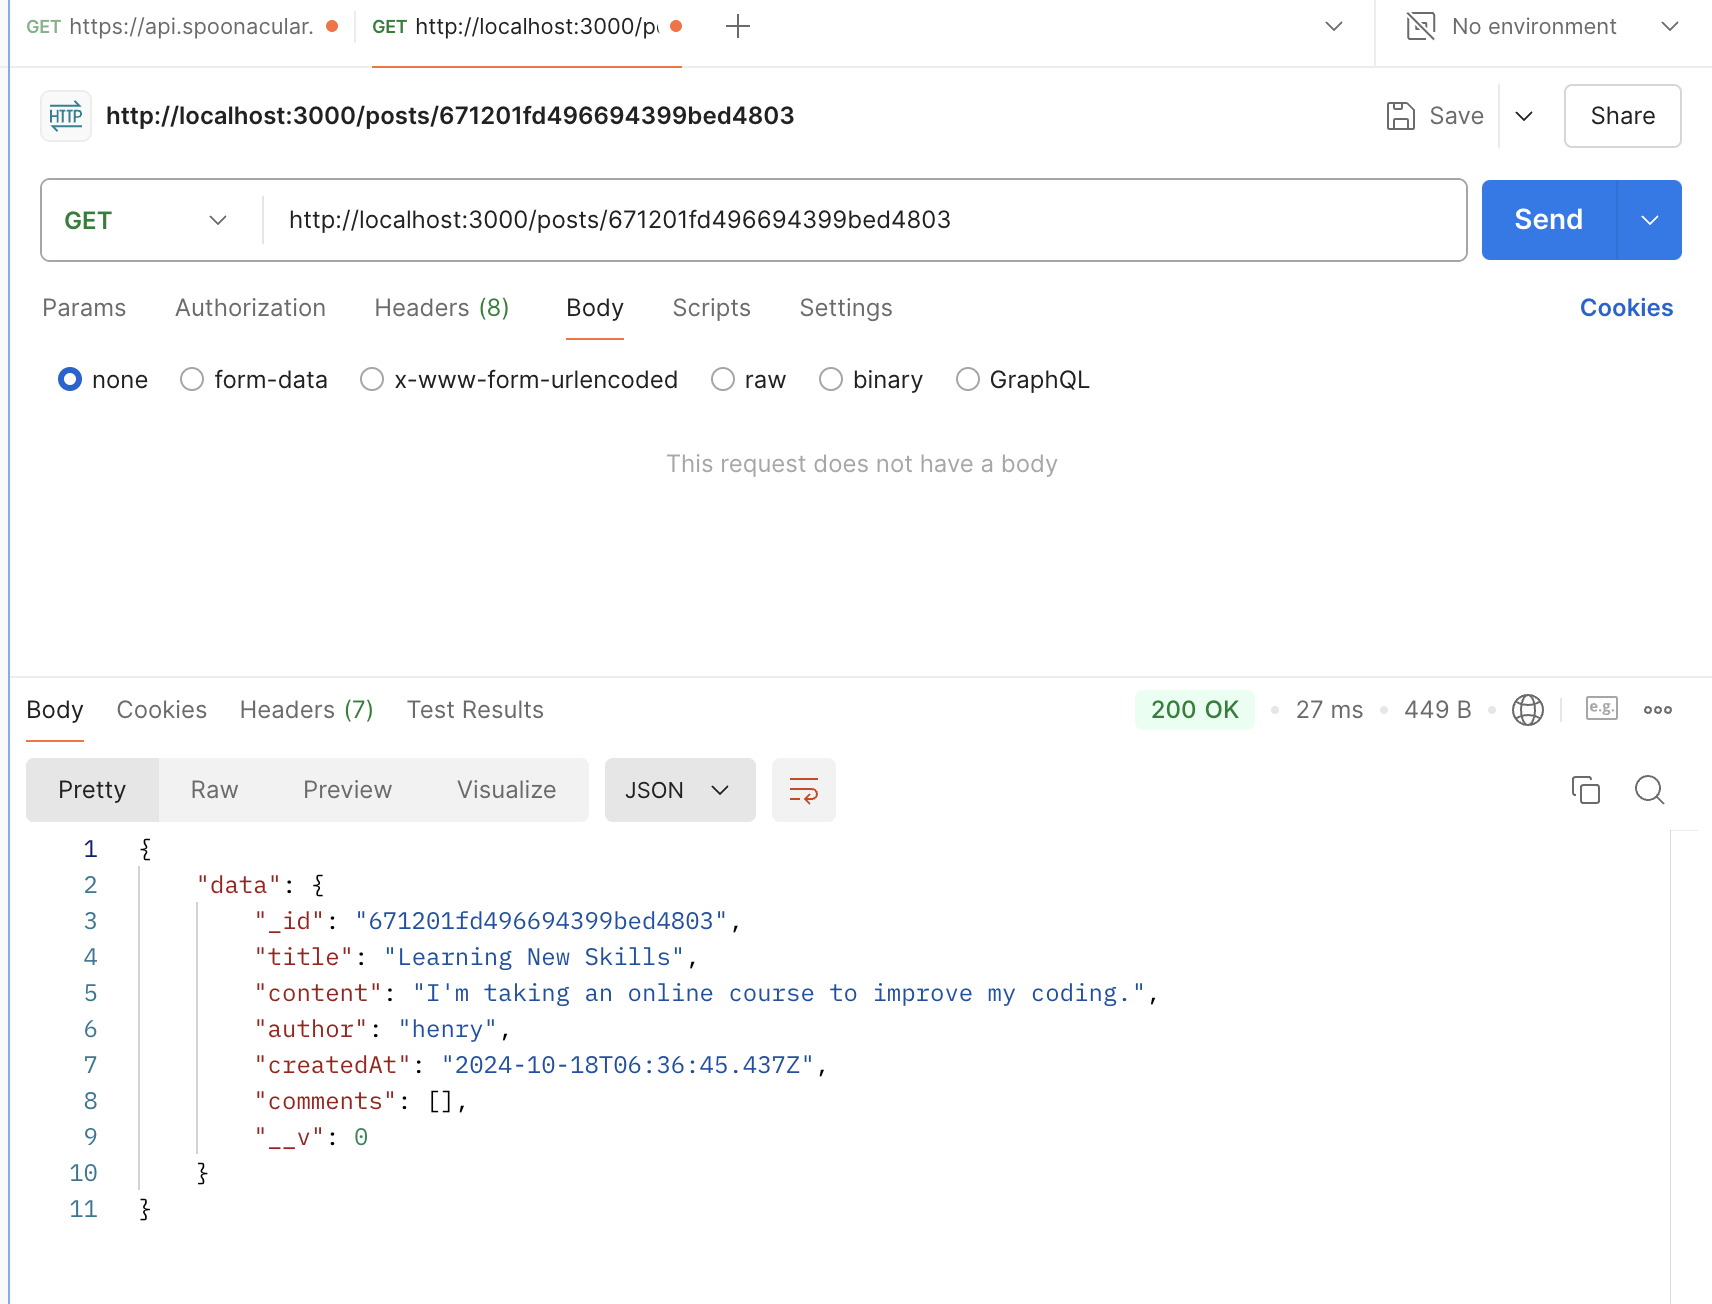
Task: Click the 449 B response size
Action: (x=1437, y=710)
